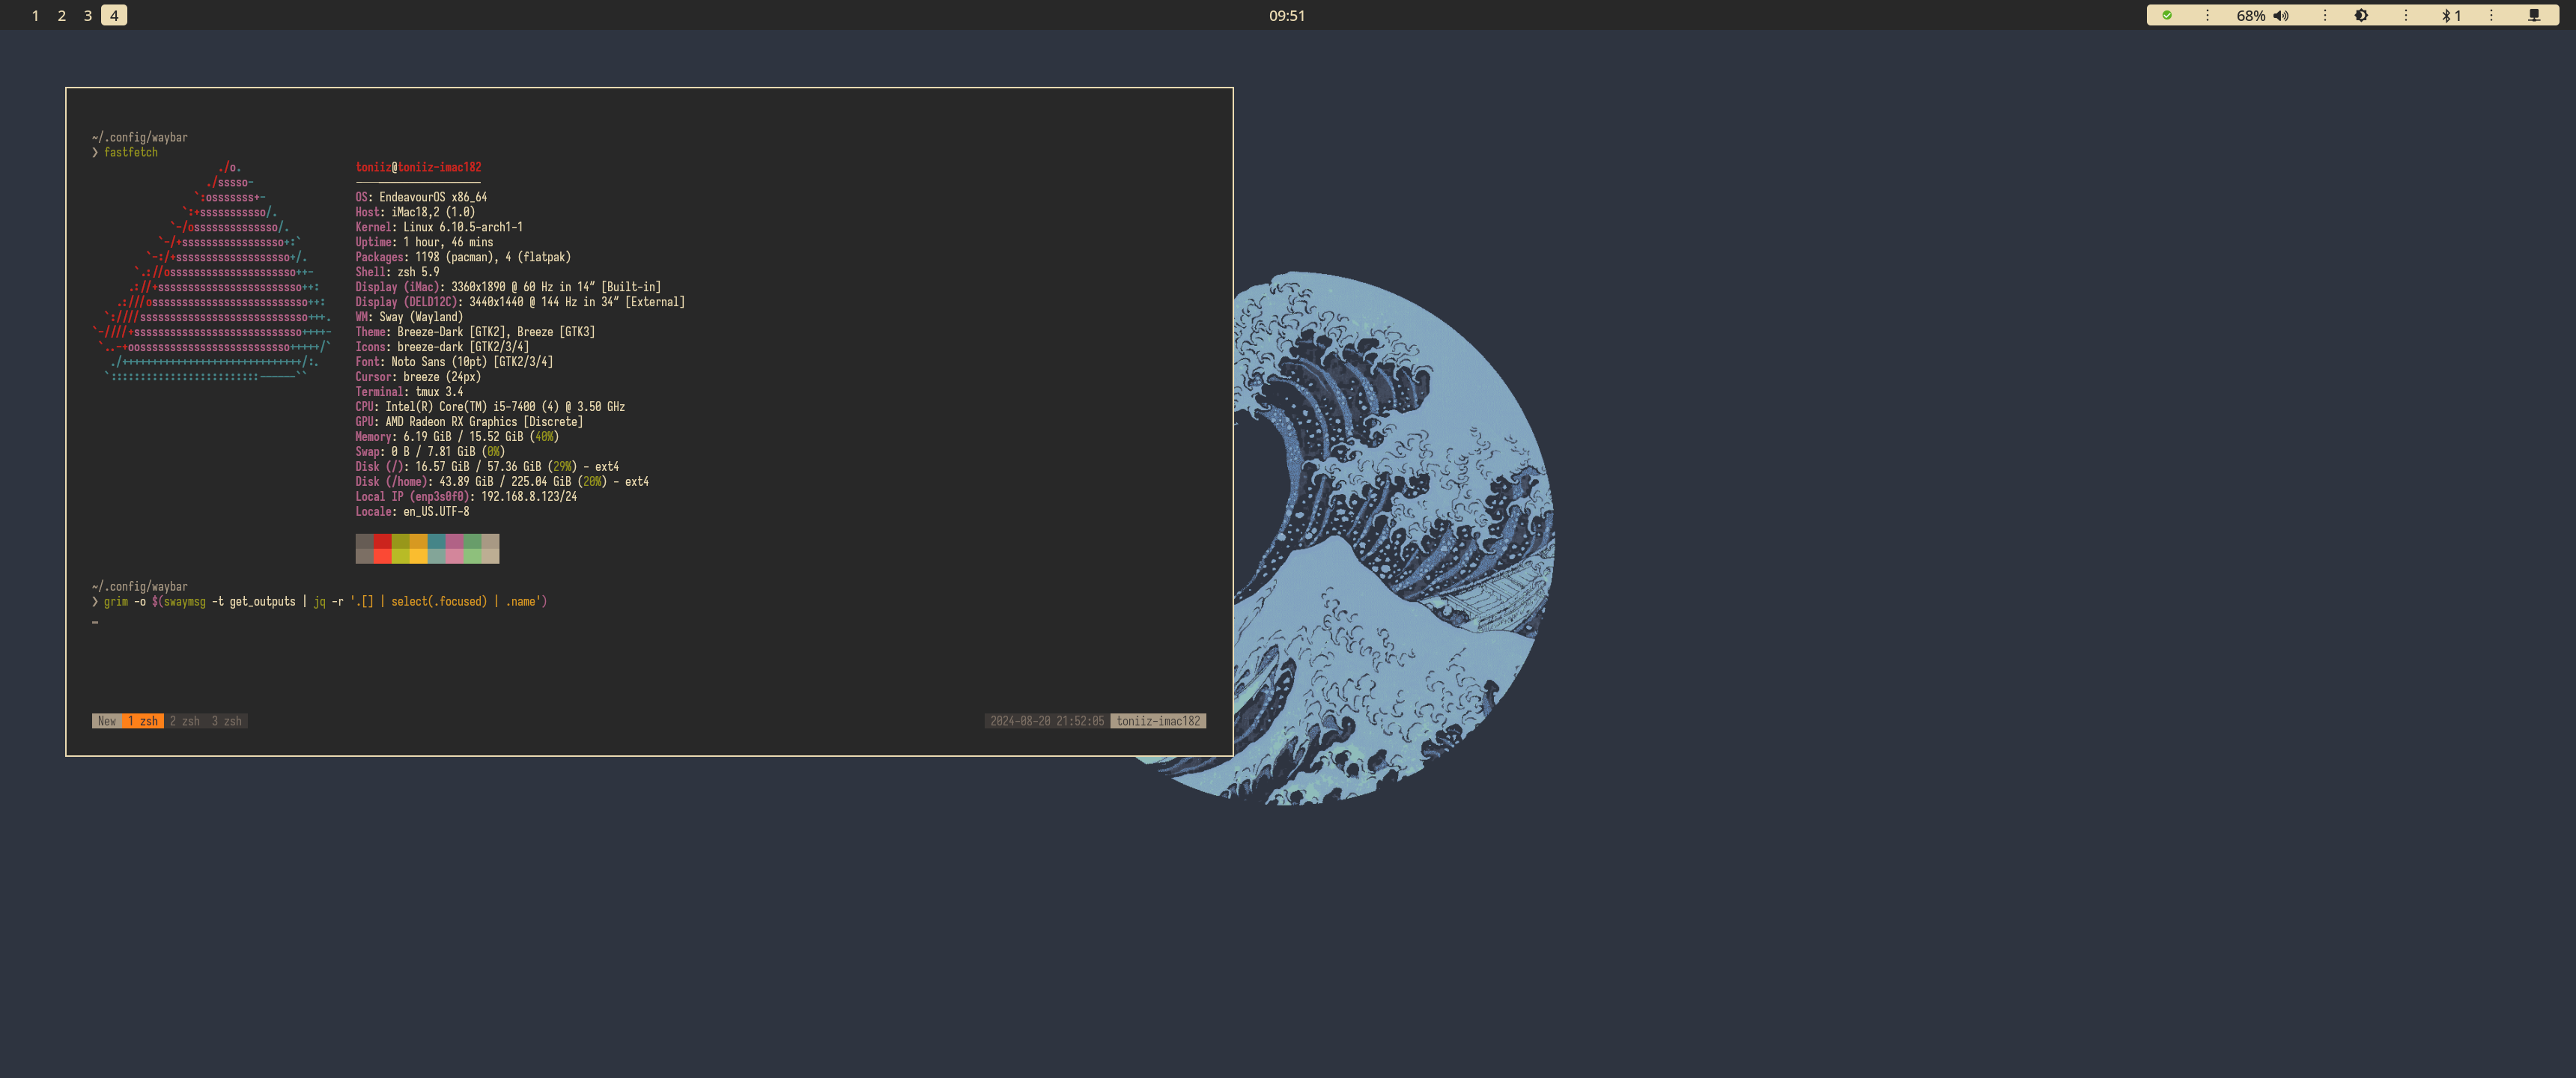Switch to workspace 1
Screen dimensions: 2576x1078
tap(35, 15)
